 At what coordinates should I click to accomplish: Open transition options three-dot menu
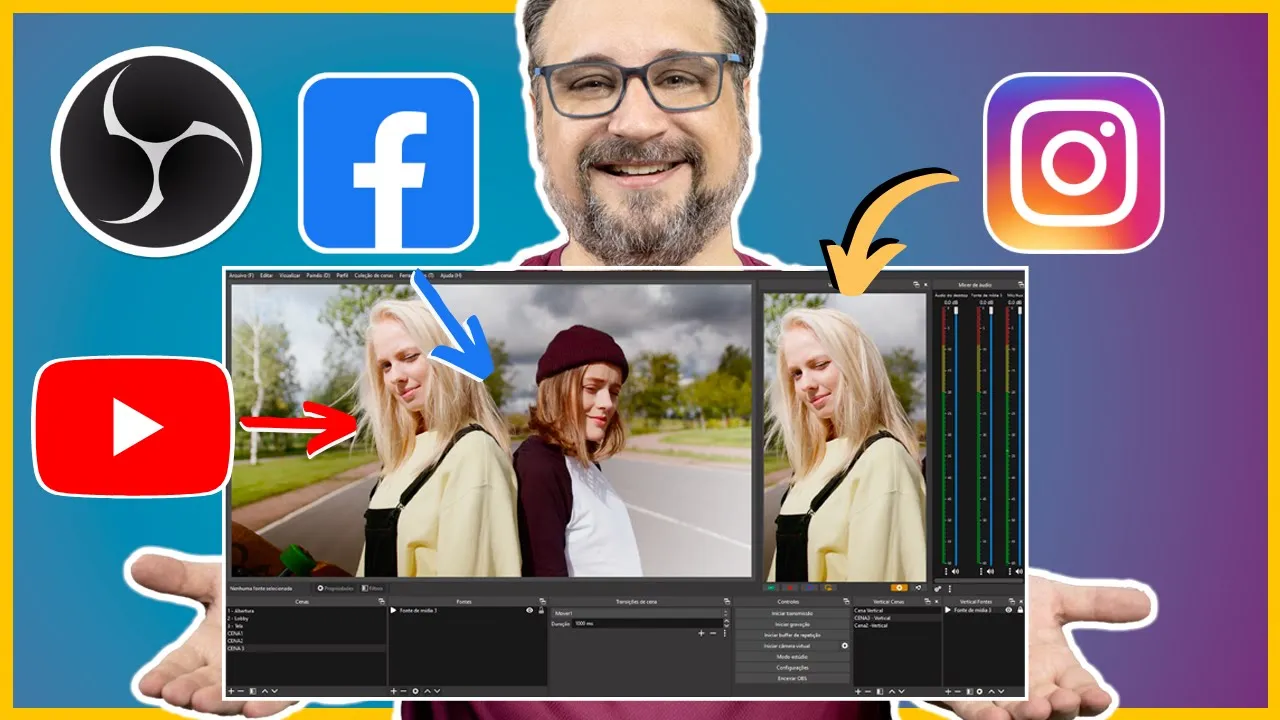tap(725, 633)
